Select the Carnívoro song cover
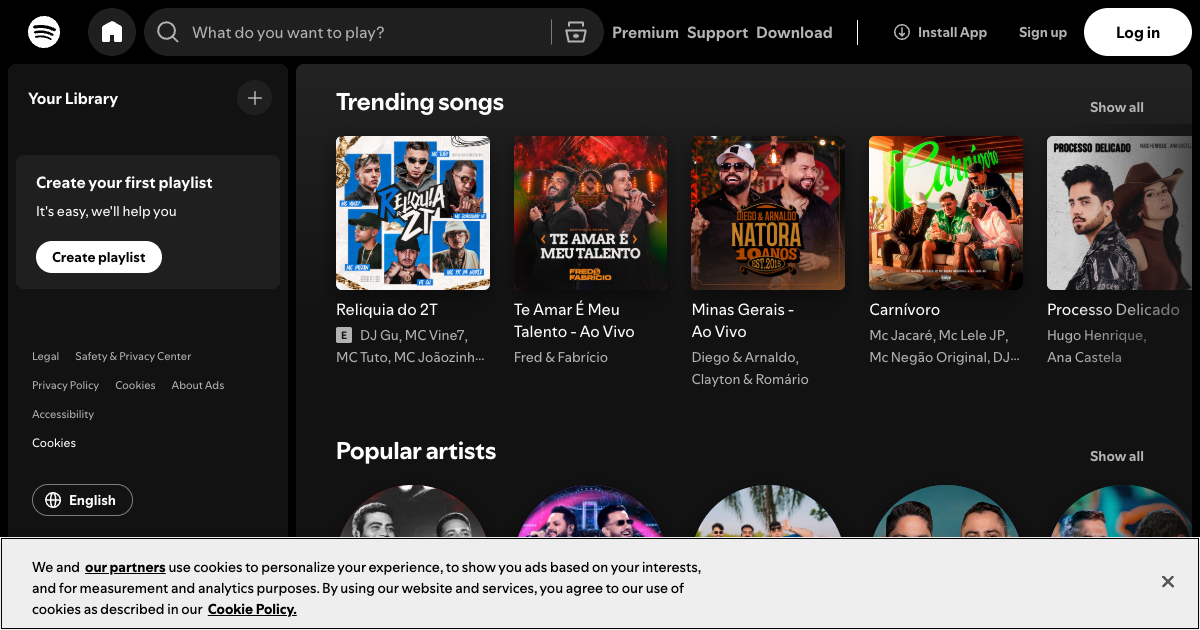The width and height of the screenshot is (1200, 630). pos(945,213)
